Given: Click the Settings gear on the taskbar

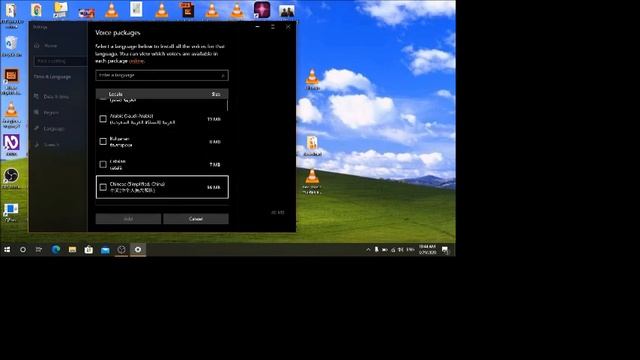Looking at the screenshot, I should [138, 249].
